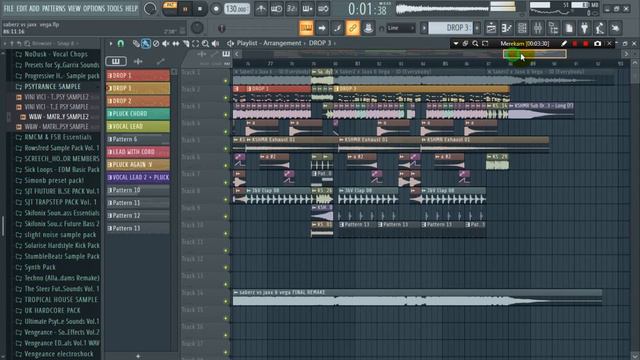Expand NoDusk - Vocal Chops folder
The image size is (640, 360).
tap(56, 54)
